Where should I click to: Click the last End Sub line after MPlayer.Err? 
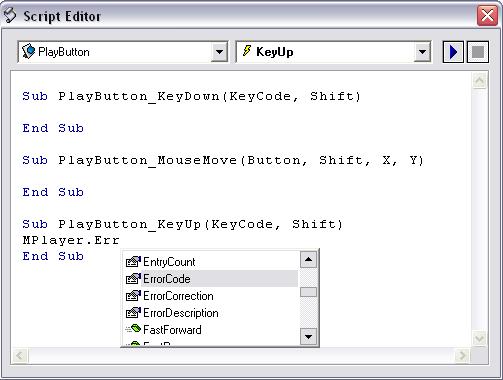coord(53,256)
